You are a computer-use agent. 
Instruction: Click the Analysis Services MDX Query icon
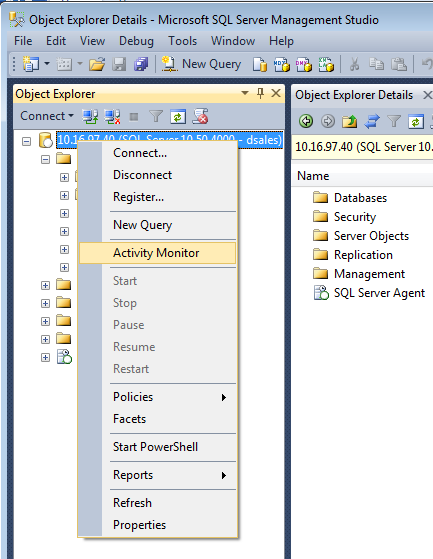[282, 65]
